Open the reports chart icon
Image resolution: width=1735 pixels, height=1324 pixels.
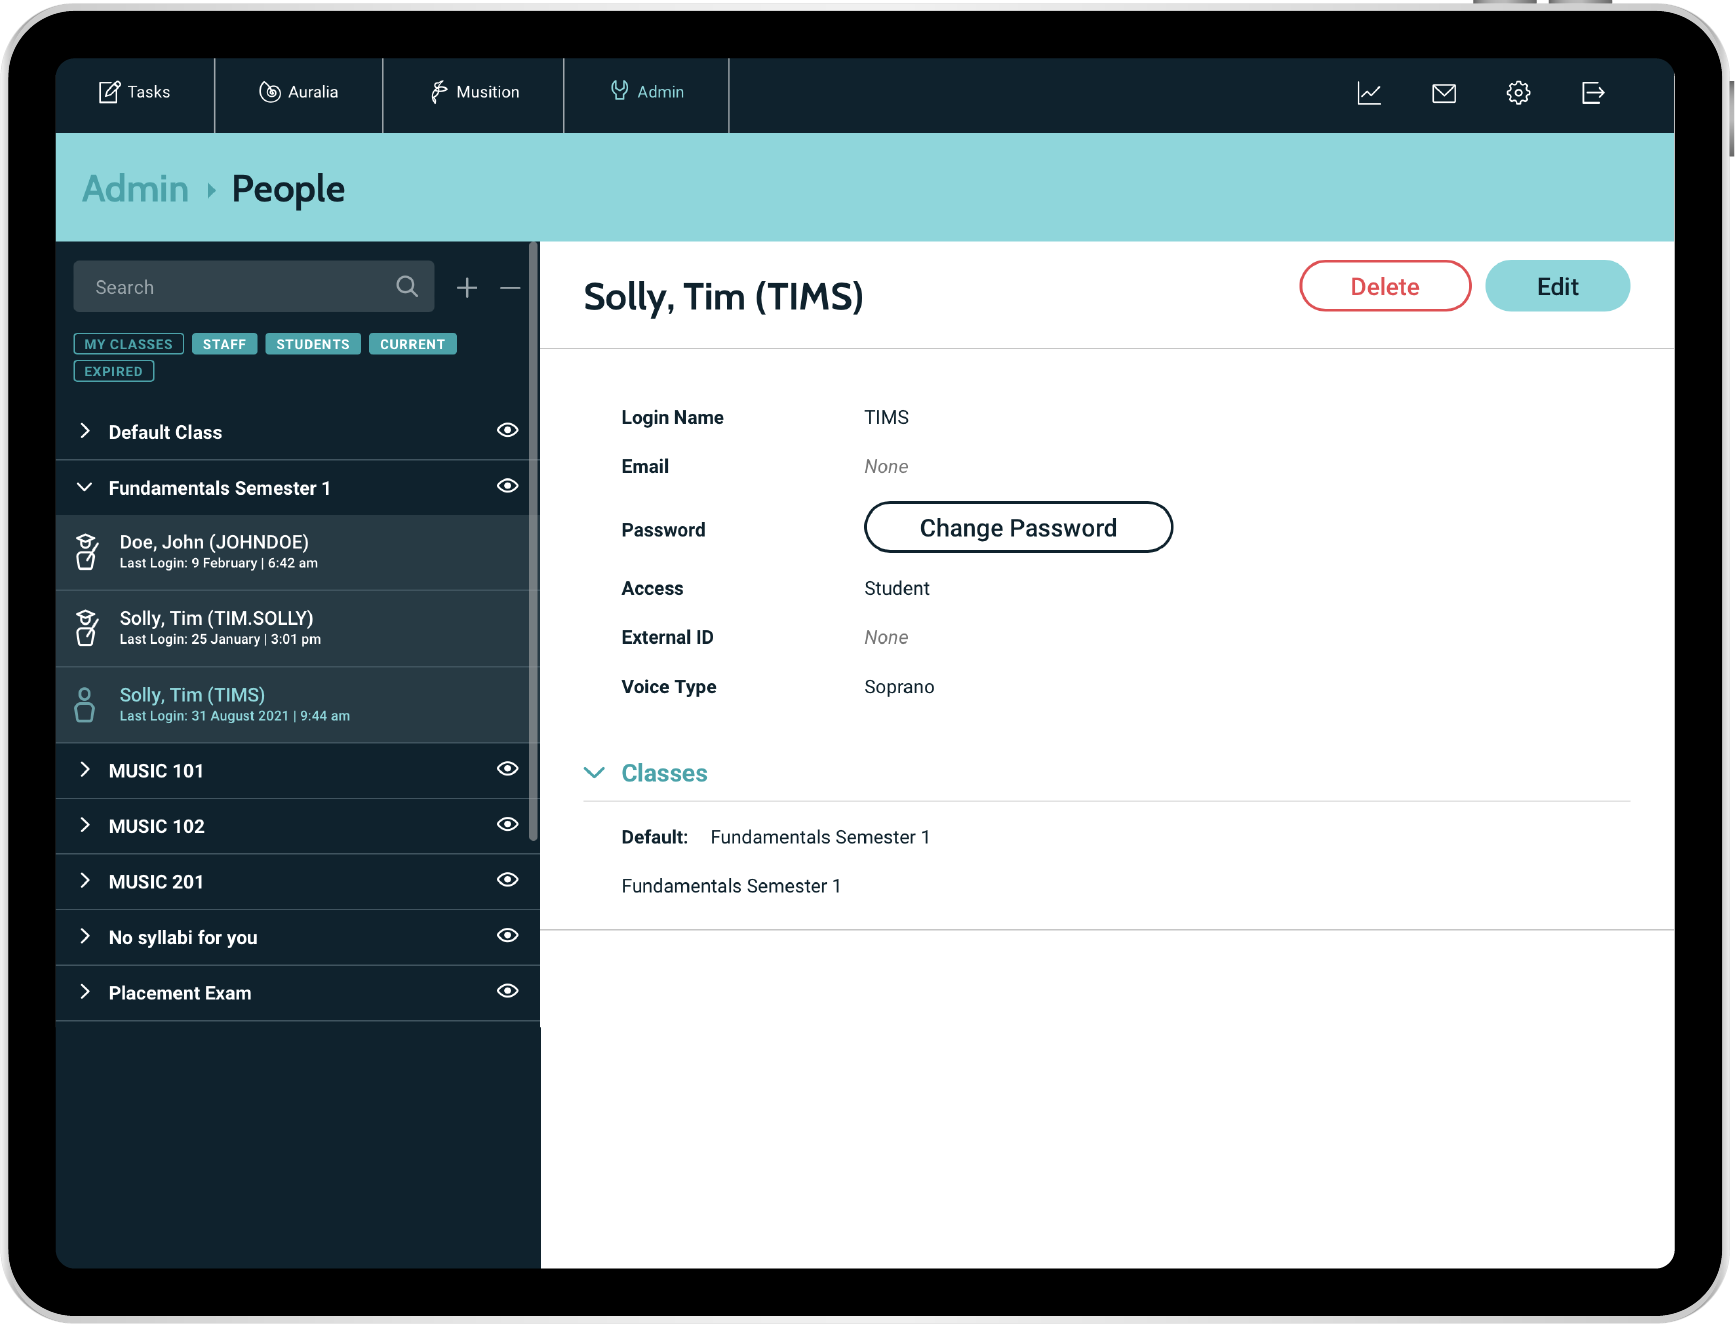(x=1369, y=93)
